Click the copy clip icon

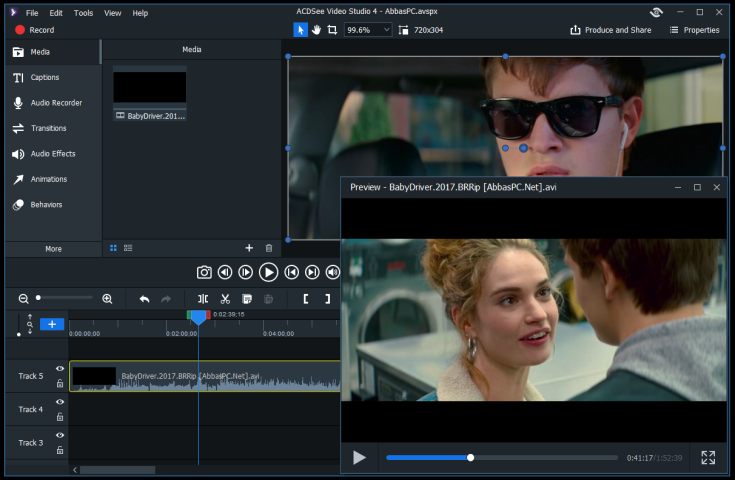247,299
